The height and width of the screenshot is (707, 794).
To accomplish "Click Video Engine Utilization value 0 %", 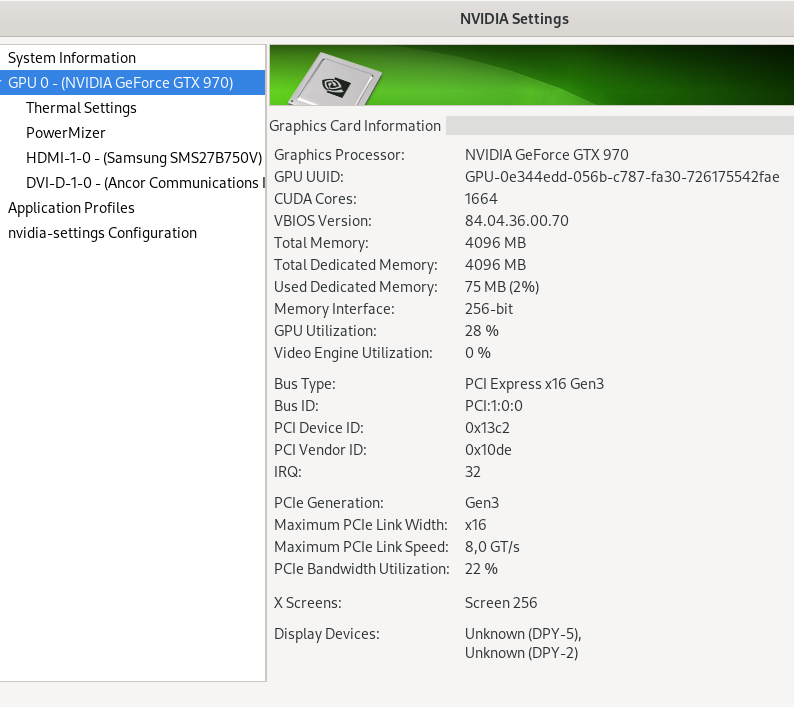I will click(478, 353).
